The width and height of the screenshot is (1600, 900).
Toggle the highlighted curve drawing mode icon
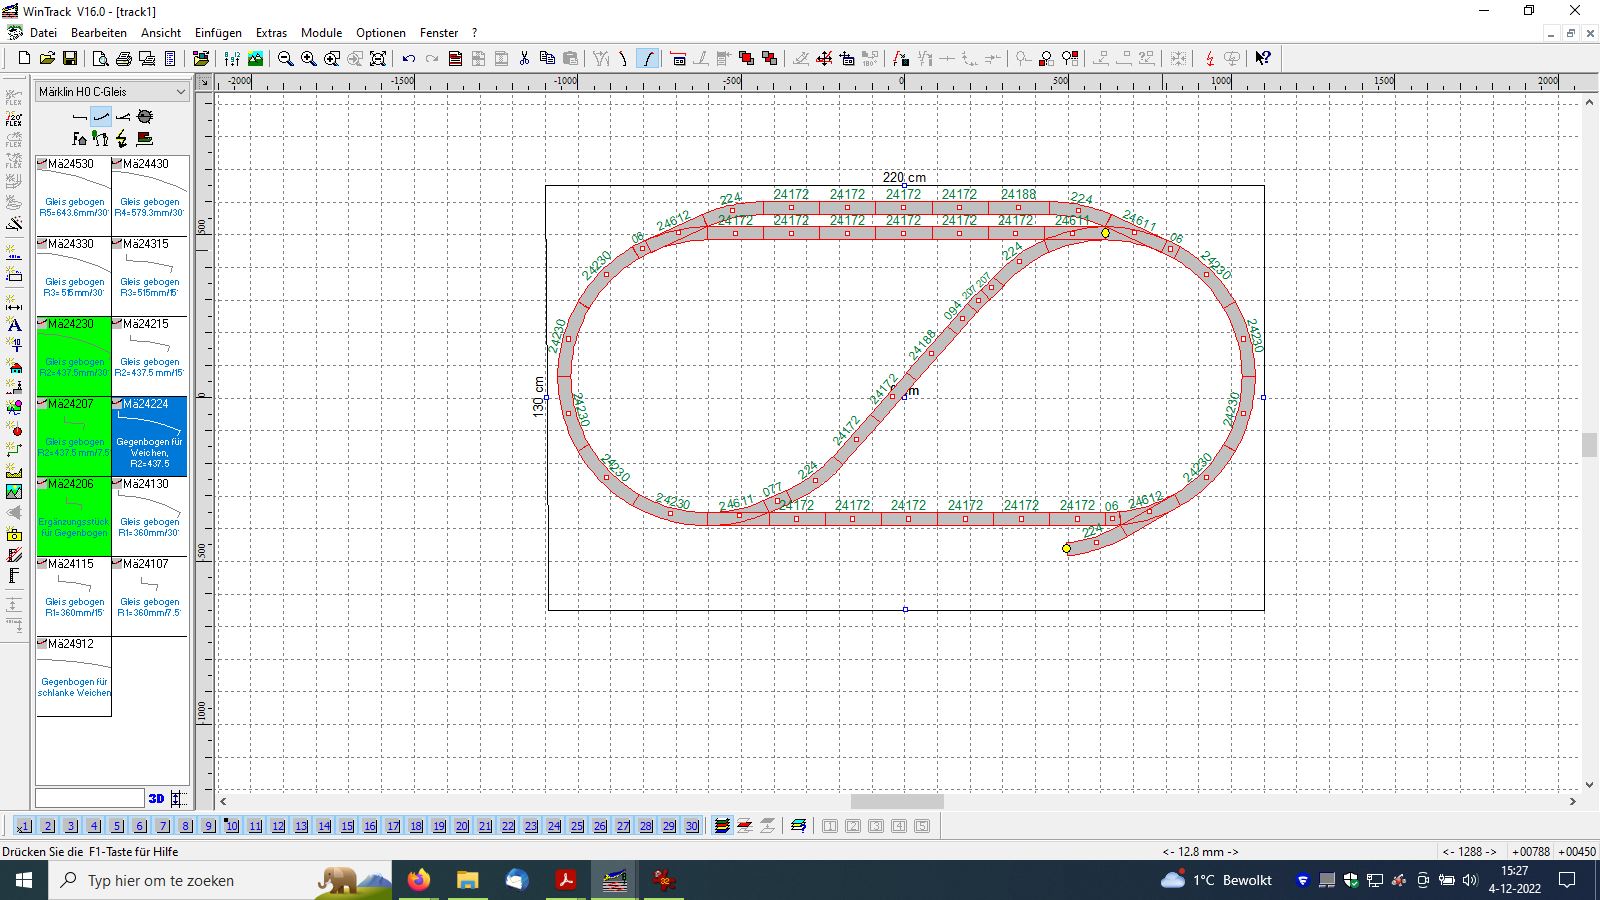click(x=648, y=59)
